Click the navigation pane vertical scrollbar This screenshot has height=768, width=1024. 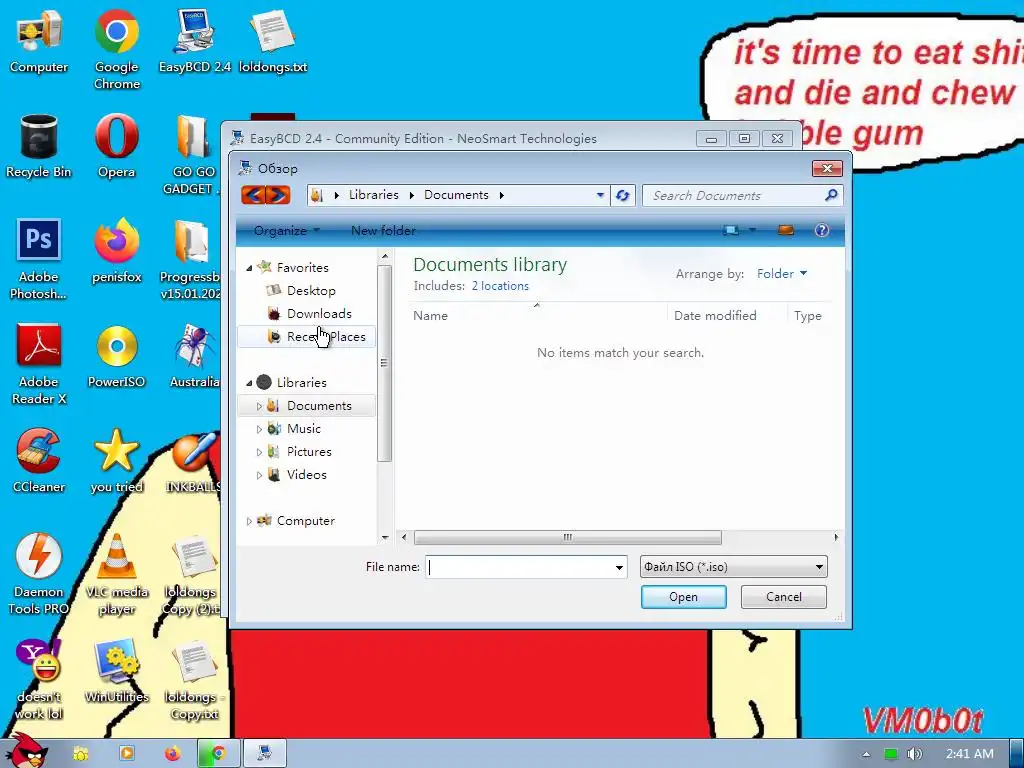384,363
